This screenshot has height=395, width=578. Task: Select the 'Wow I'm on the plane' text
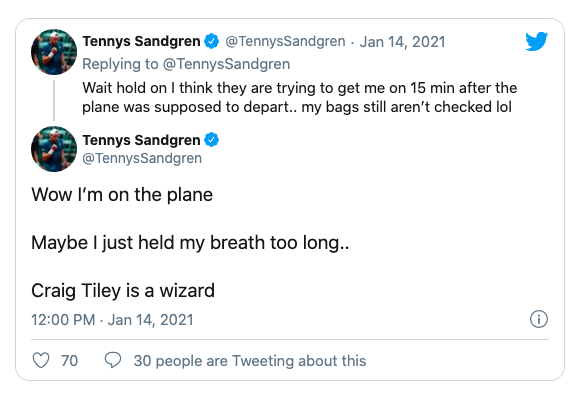[122, 195]
